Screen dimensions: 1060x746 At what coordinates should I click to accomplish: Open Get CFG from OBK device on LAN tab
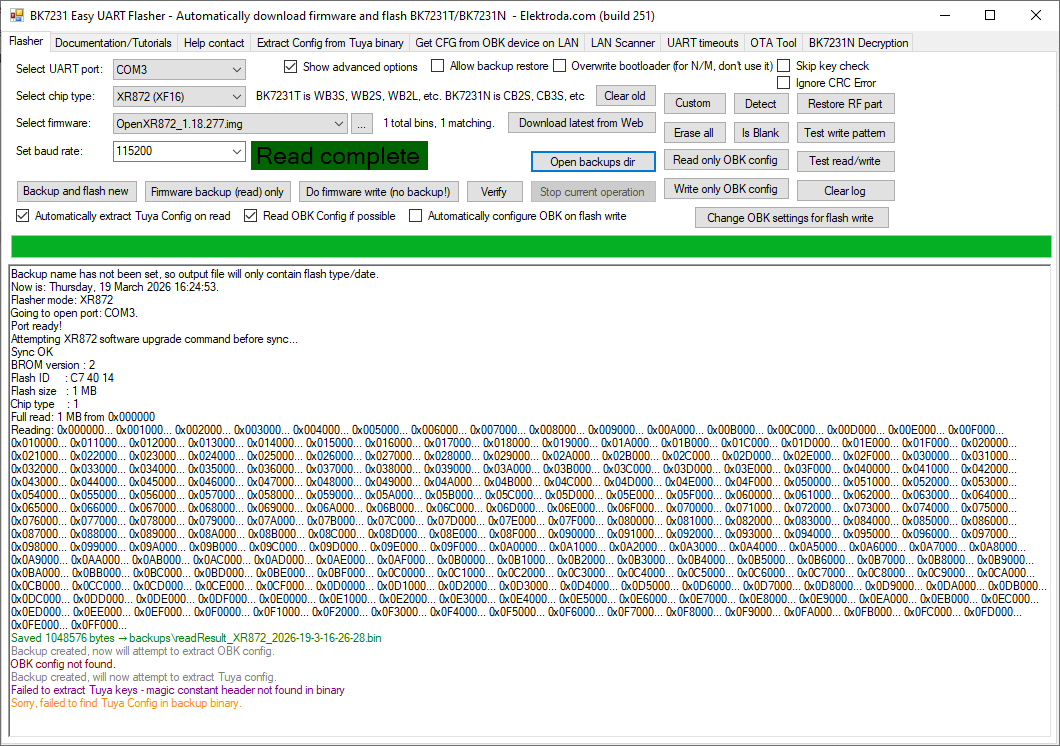coord(497,43)
